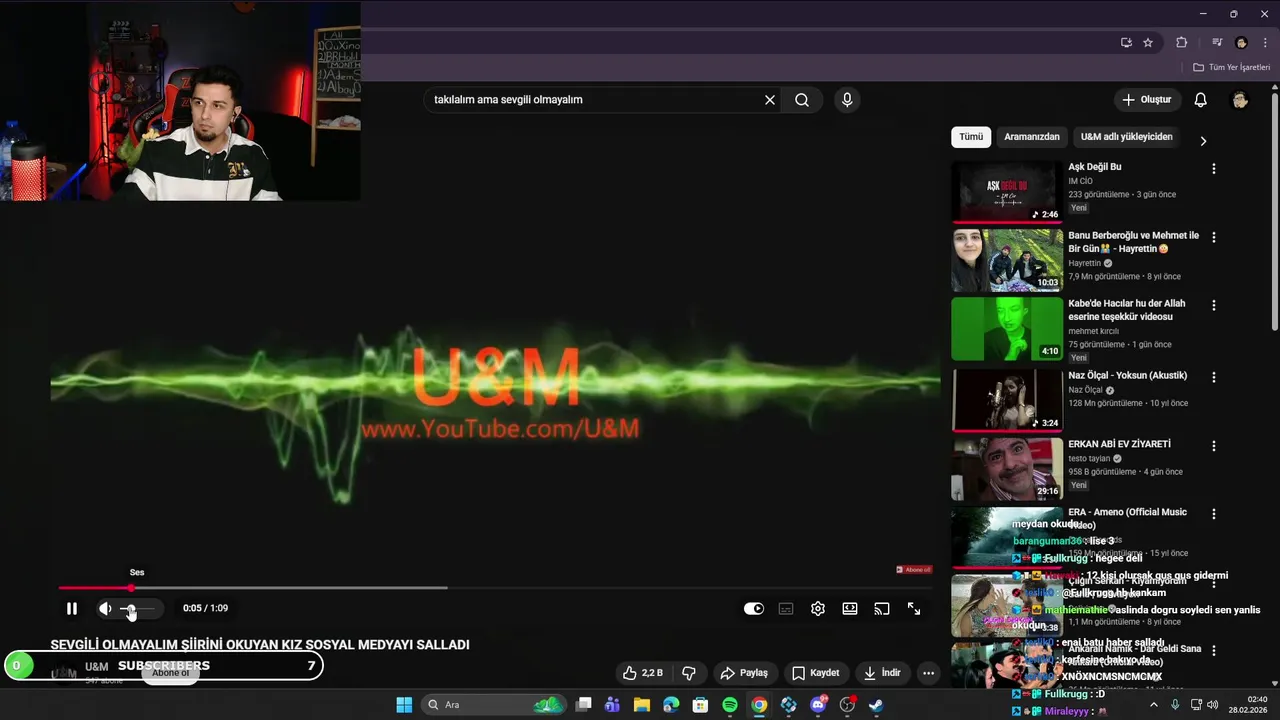This screenshot has height=720, width=1280.
Task: Open the Oluştur create menu
Action: click(x=1147, y=100)
